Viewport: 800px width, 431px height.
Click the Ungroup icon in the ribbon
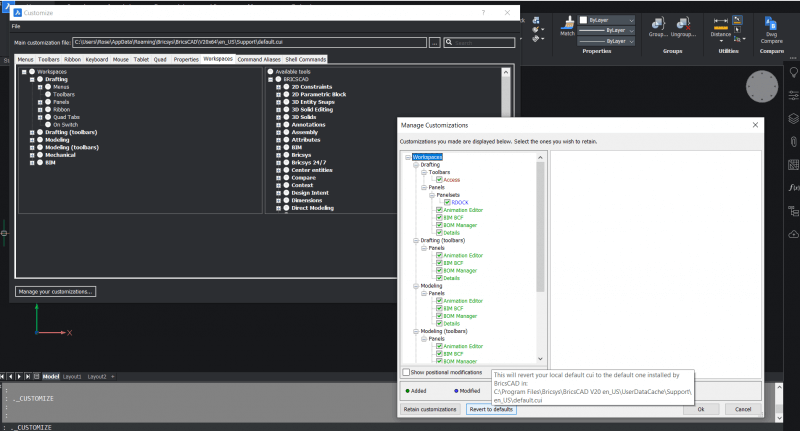683,23
